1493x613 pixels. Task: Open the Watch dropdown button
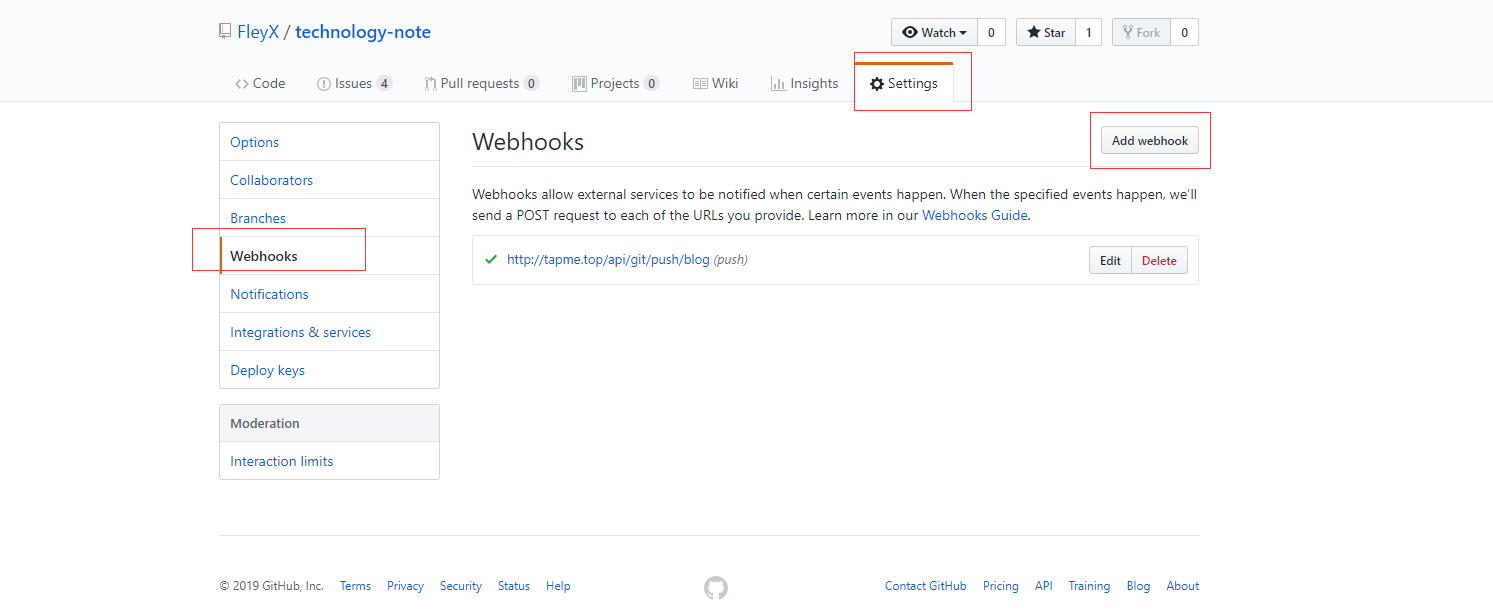(x=934, y=32)
